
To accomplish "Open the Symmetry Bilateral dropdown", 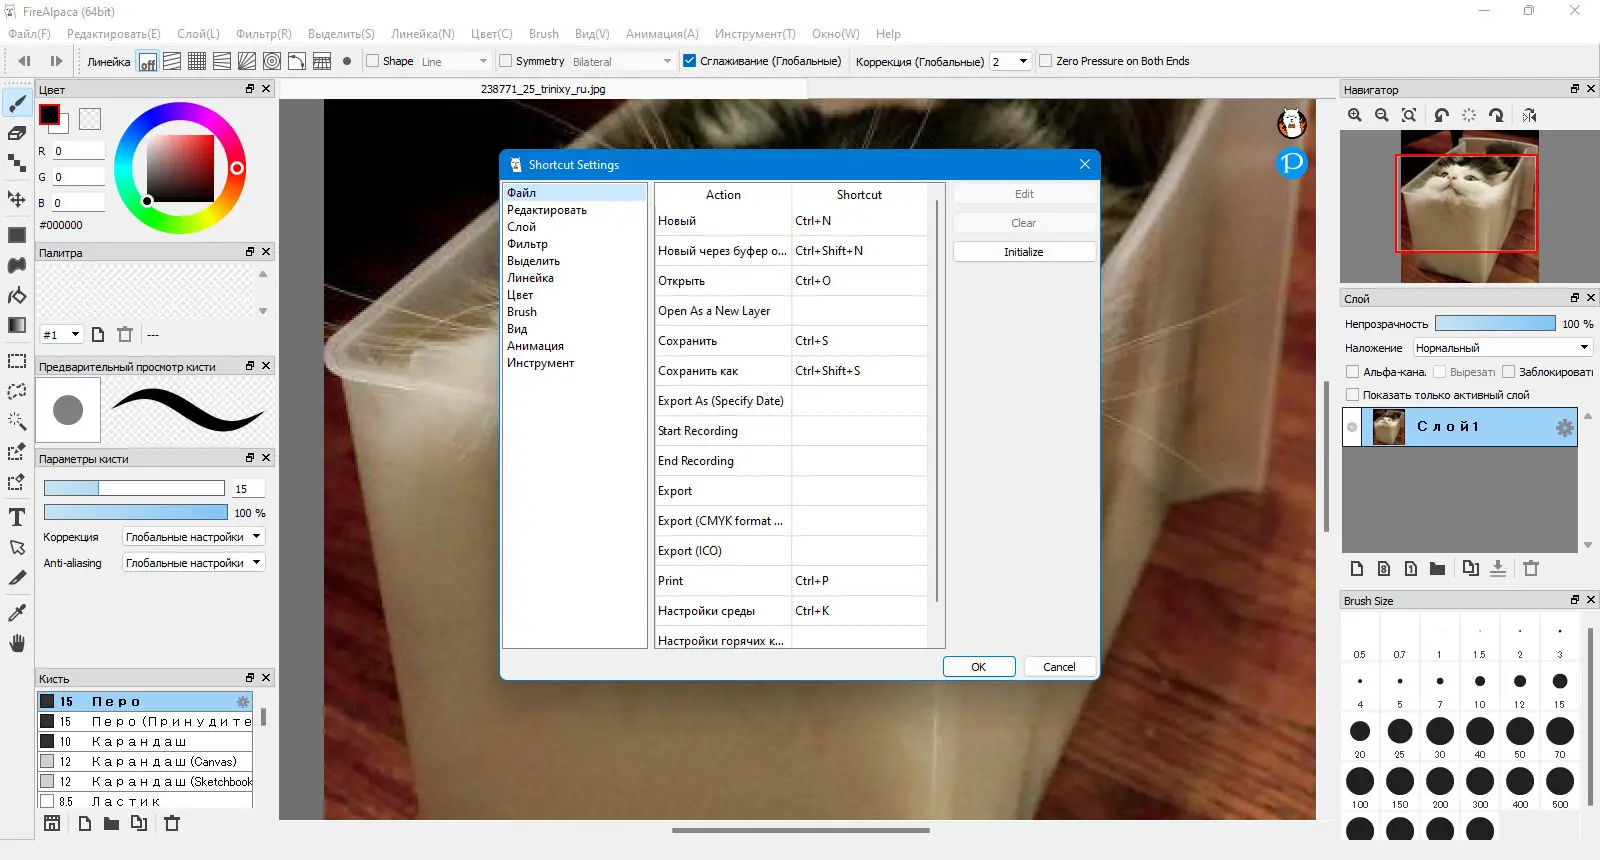I will pyautogui.click(x=622, y=61).
